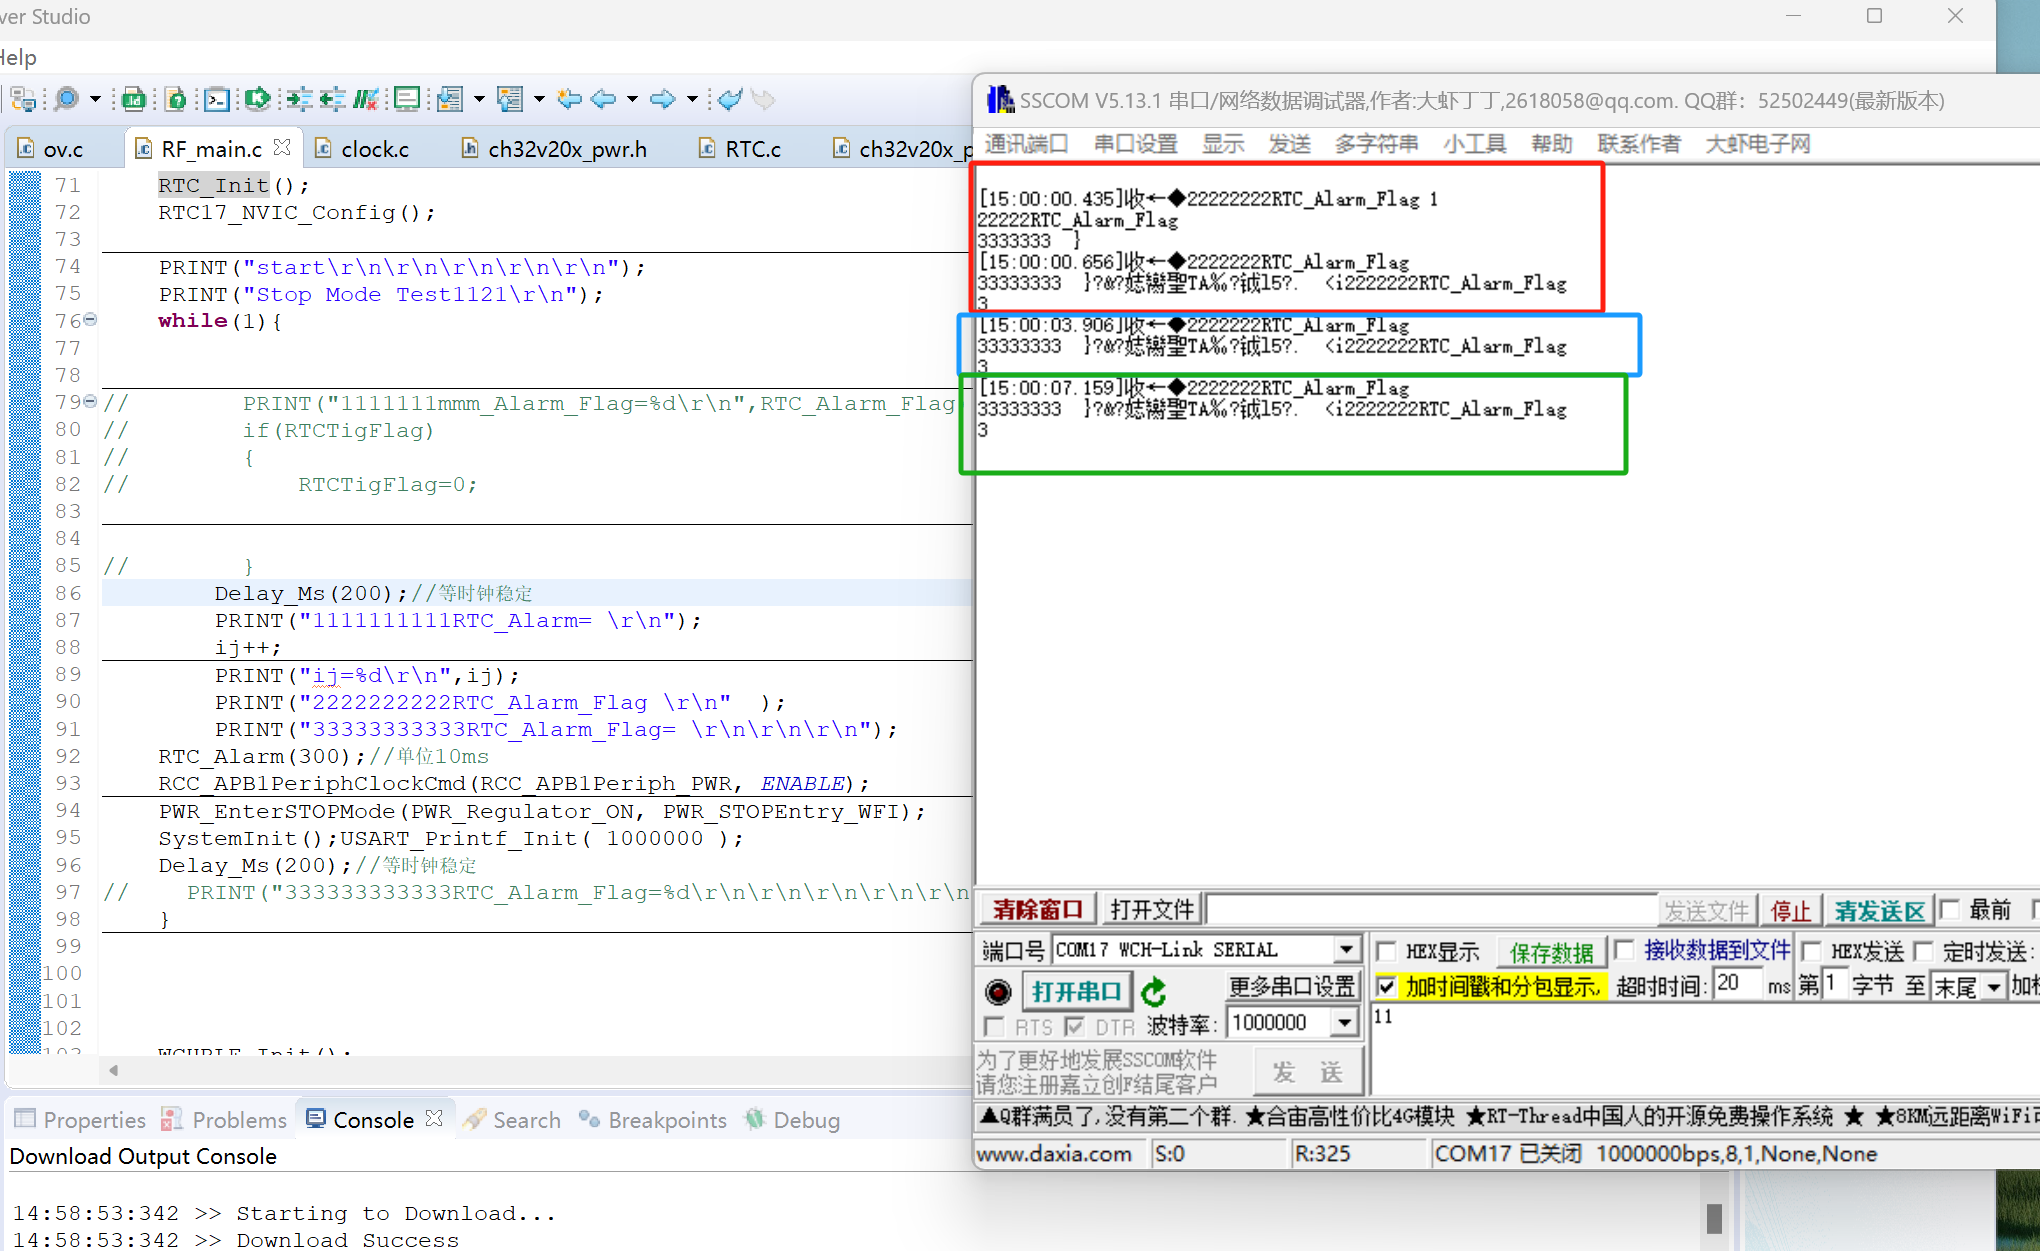The height and width of the screenshot is (1251, 2040).
Task: Click the last edit location icon
Action: click(570, 99)
